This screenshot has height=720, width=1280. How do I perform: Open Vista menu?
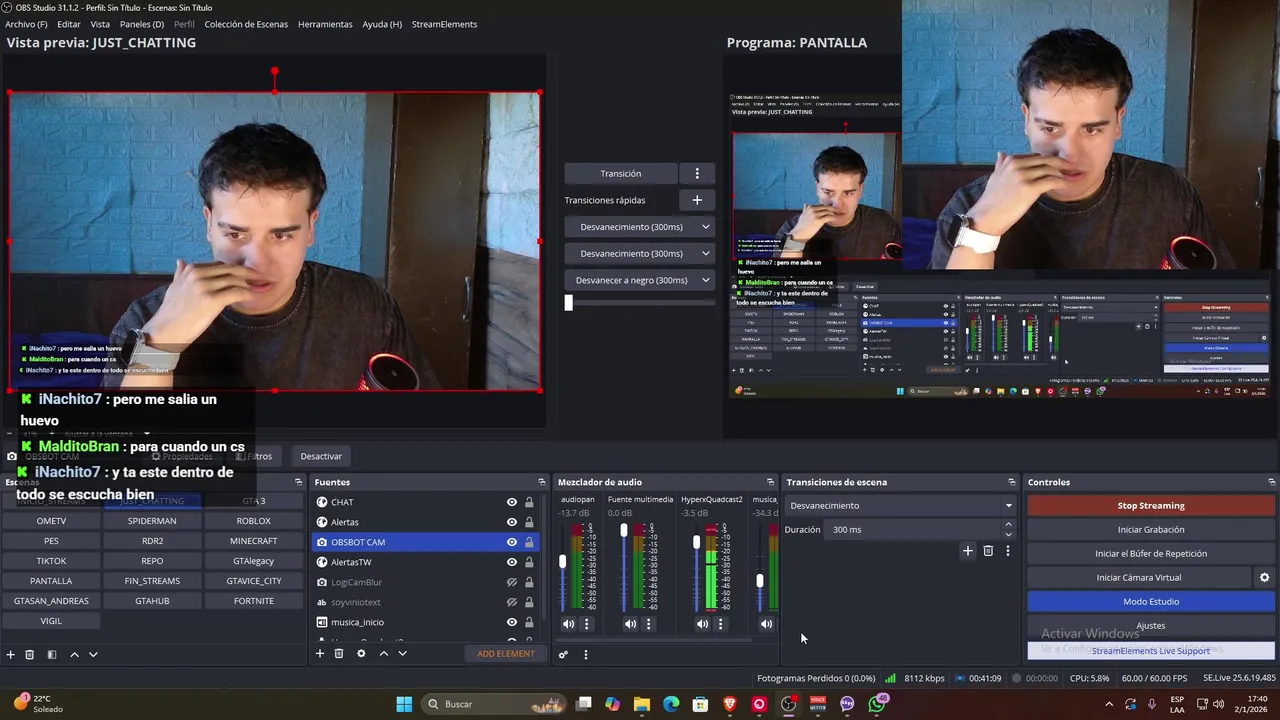click(x=100, y=24)
